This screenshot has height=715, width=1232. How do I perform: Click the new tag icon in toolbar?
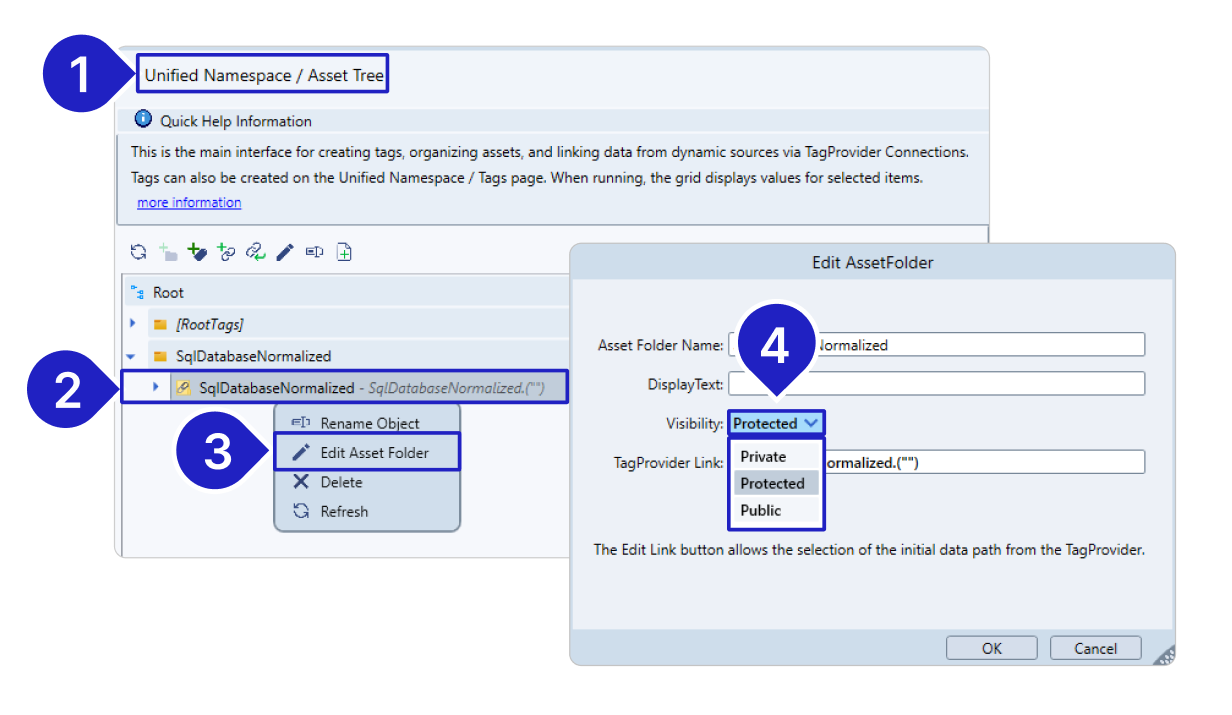click(198, 253)
